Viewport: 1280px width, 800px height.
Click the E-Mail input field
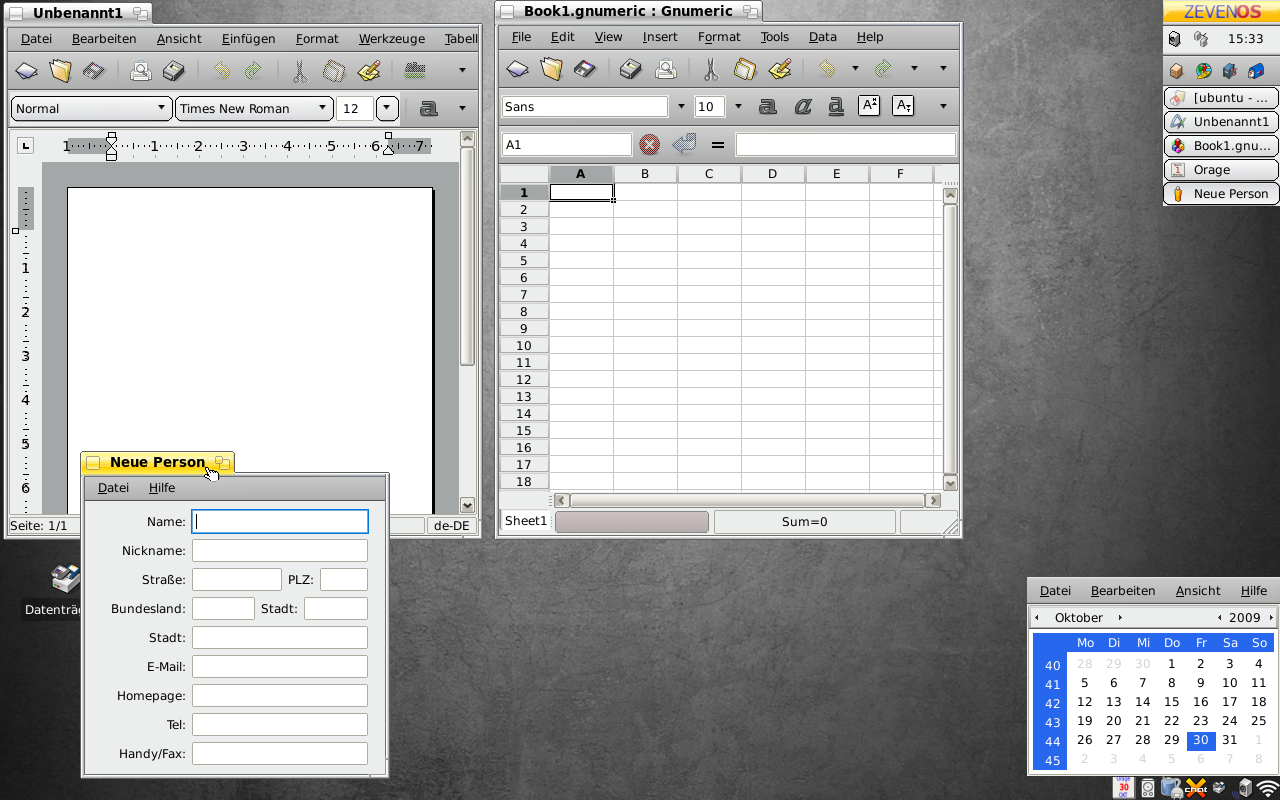[x=280, y=666]
